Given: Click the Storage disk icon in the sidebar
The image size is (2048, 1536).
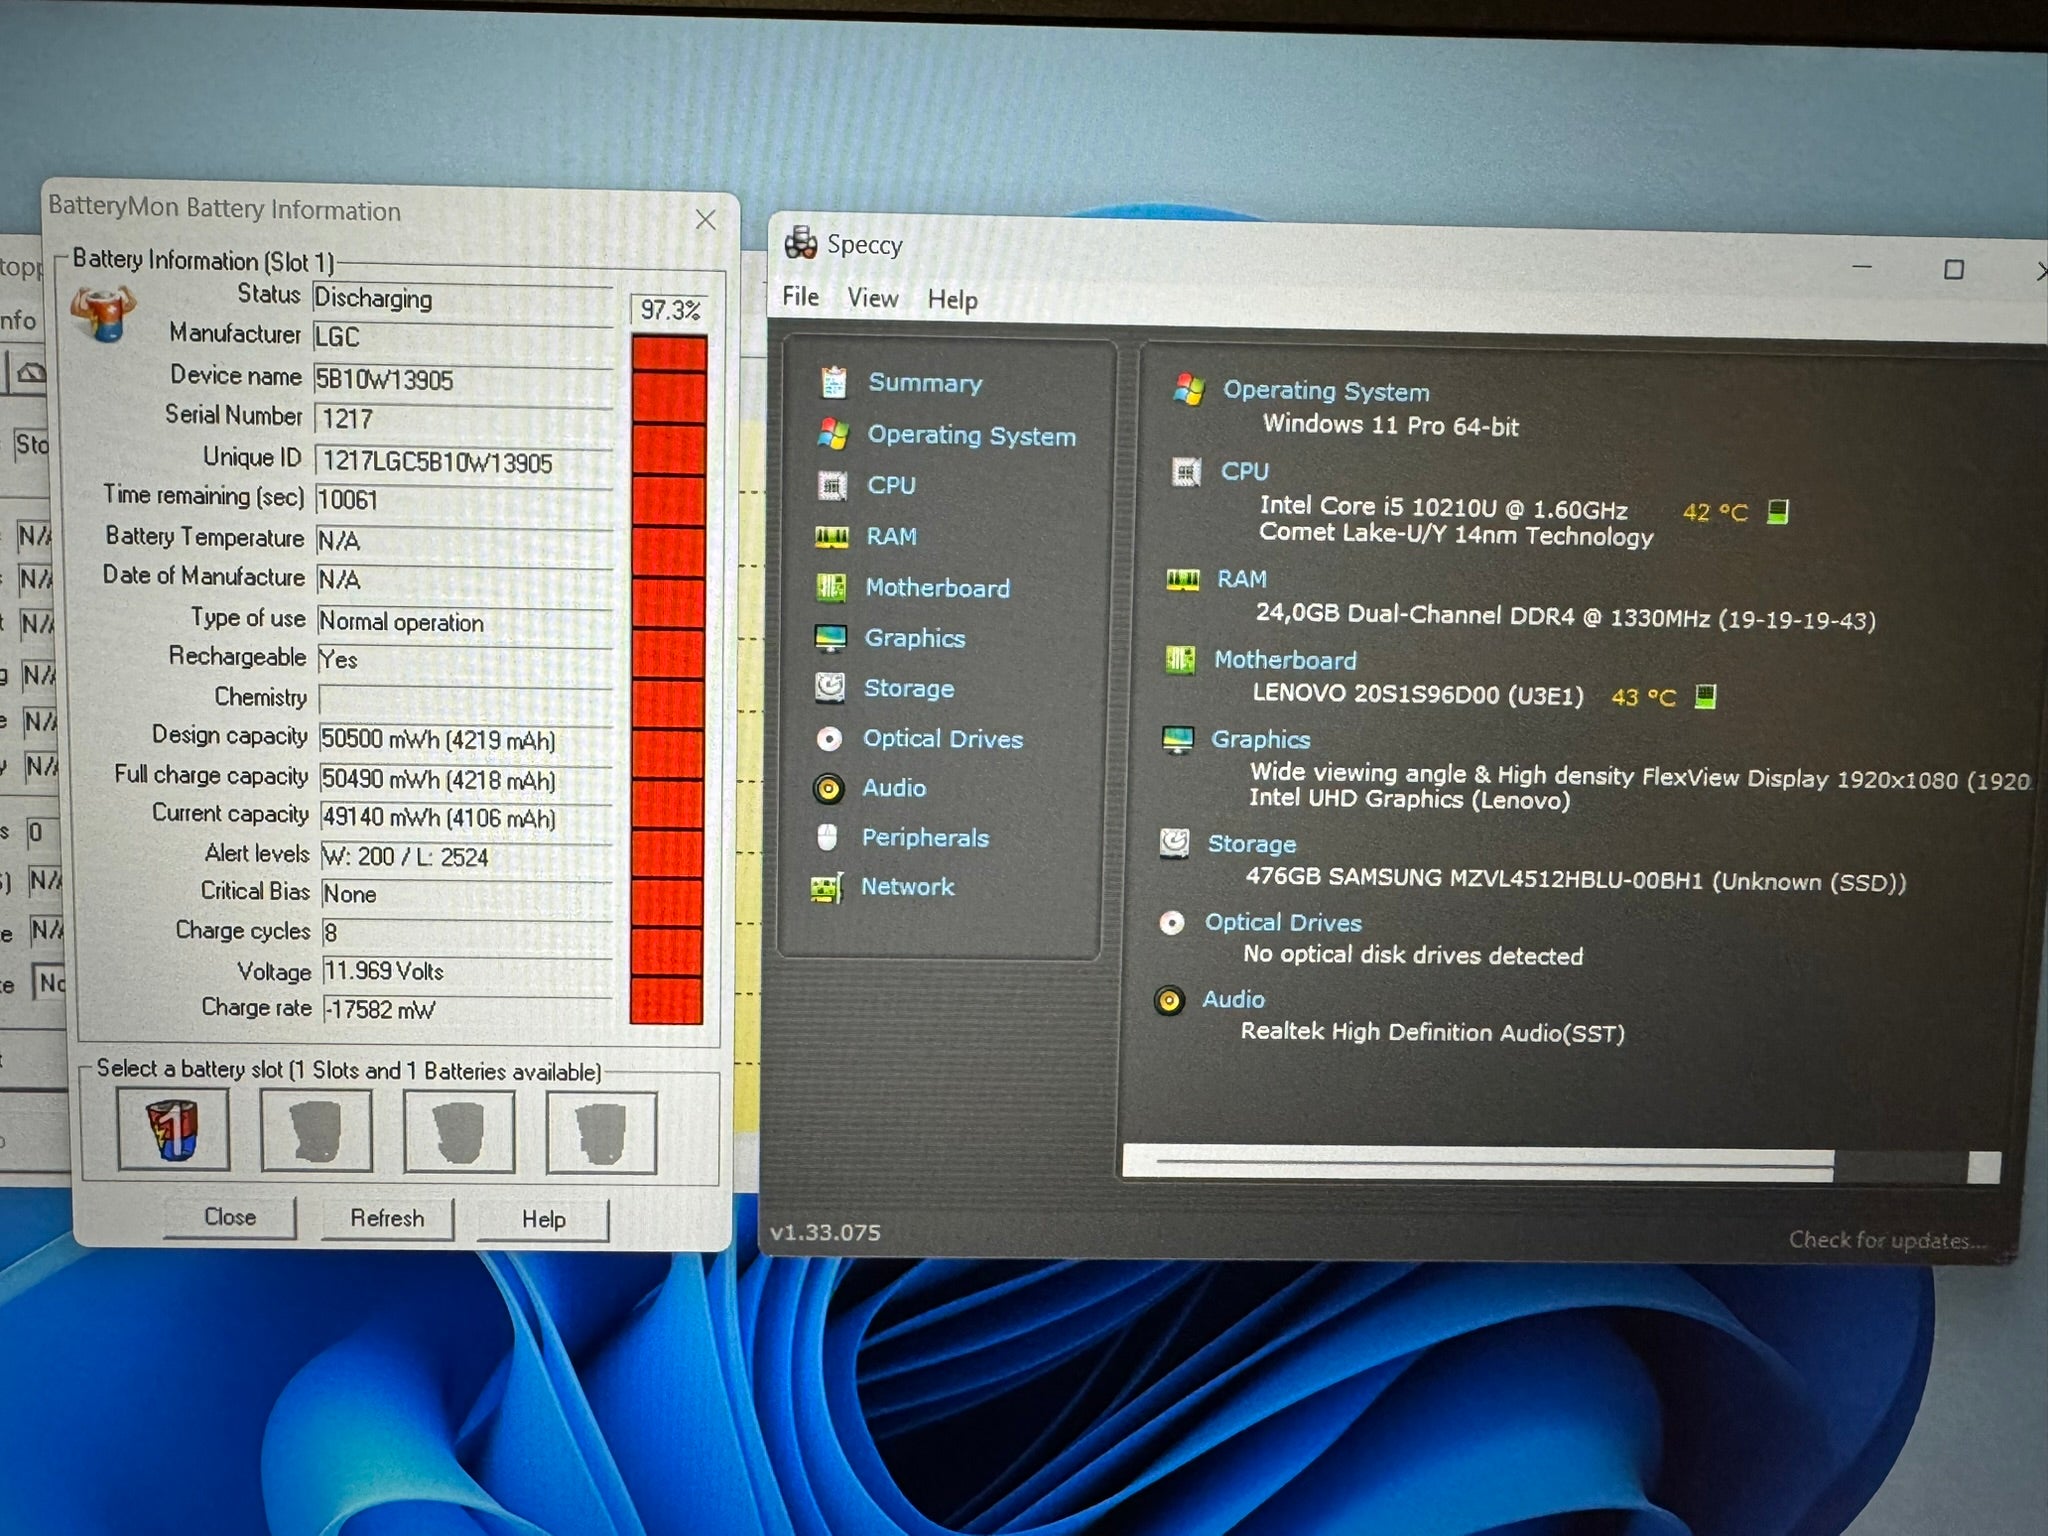Looking at the screenshot, I should (829, 688).
